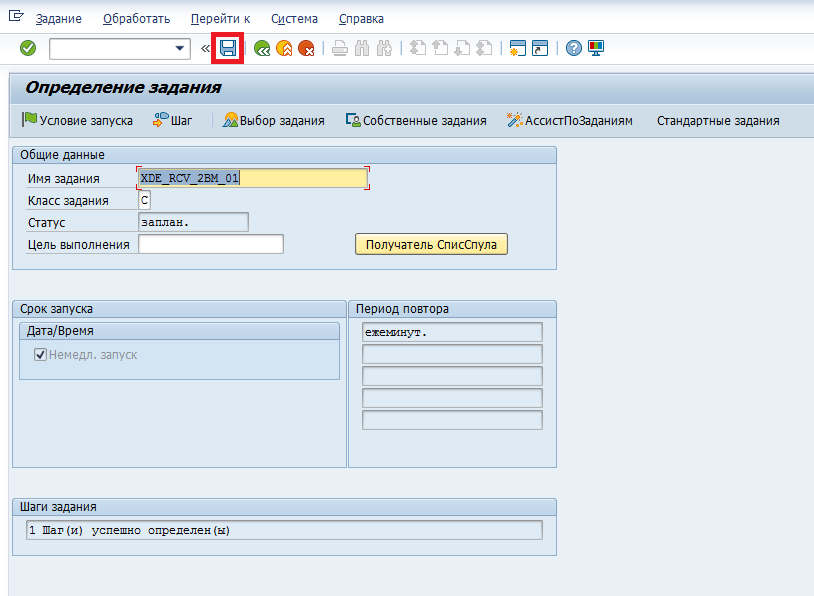Toggle the Немедл. запуск checkbox
This screenshot has width=814, height=596.
[x=41, y=354]
